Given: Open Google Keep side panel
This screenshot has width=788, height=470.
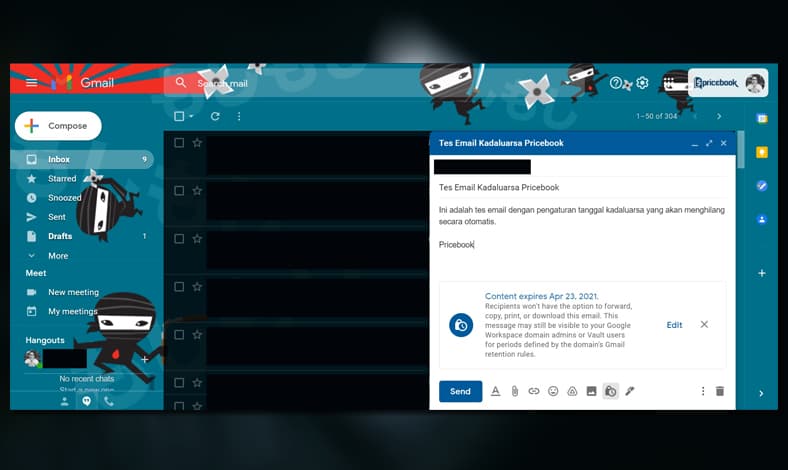Looking at the screenshot, I should click(762, 152).
